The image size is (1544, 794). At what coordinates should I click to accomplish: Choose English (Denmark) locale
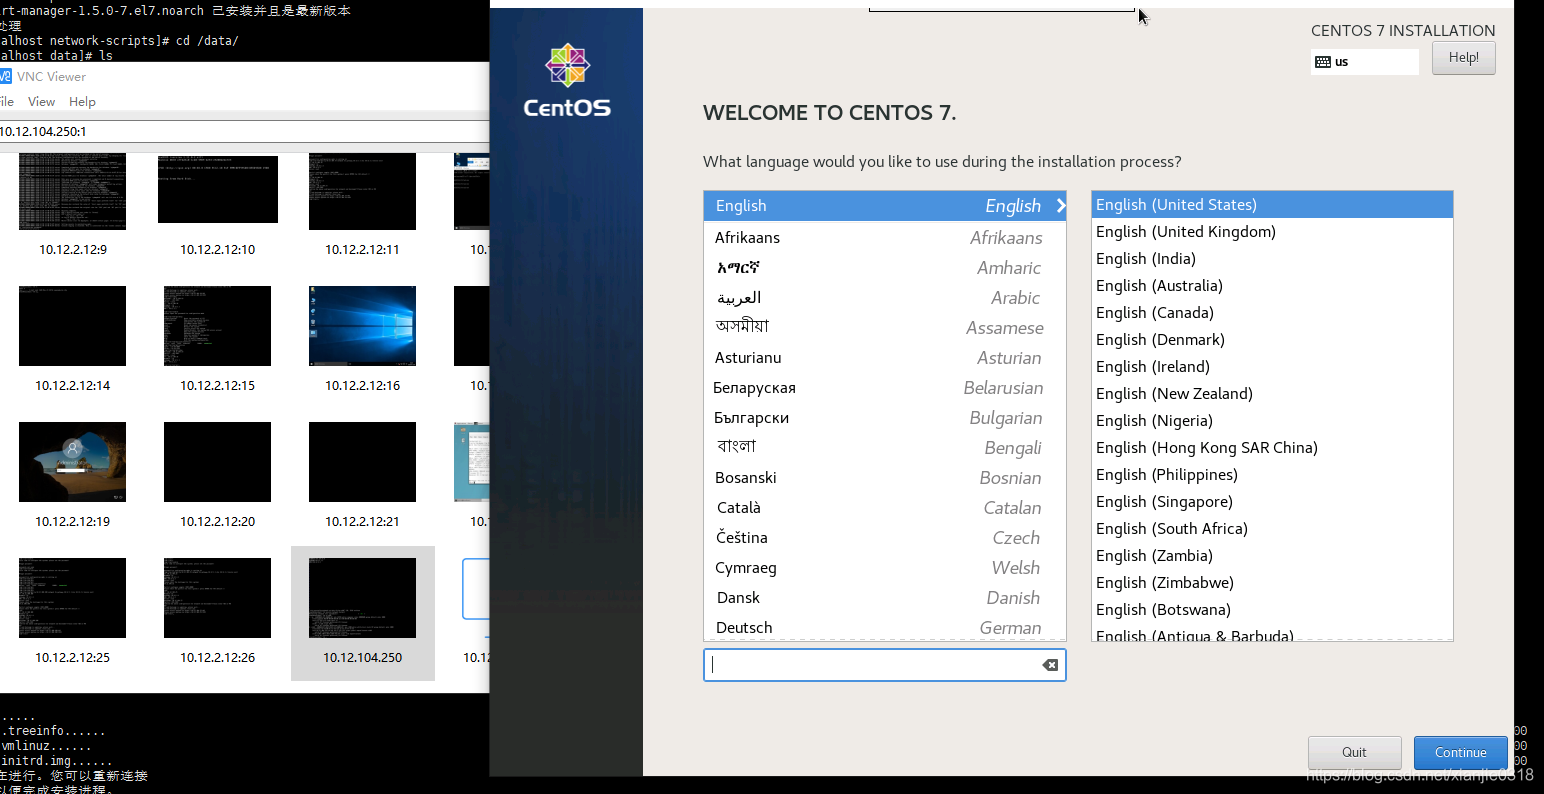1272,340
